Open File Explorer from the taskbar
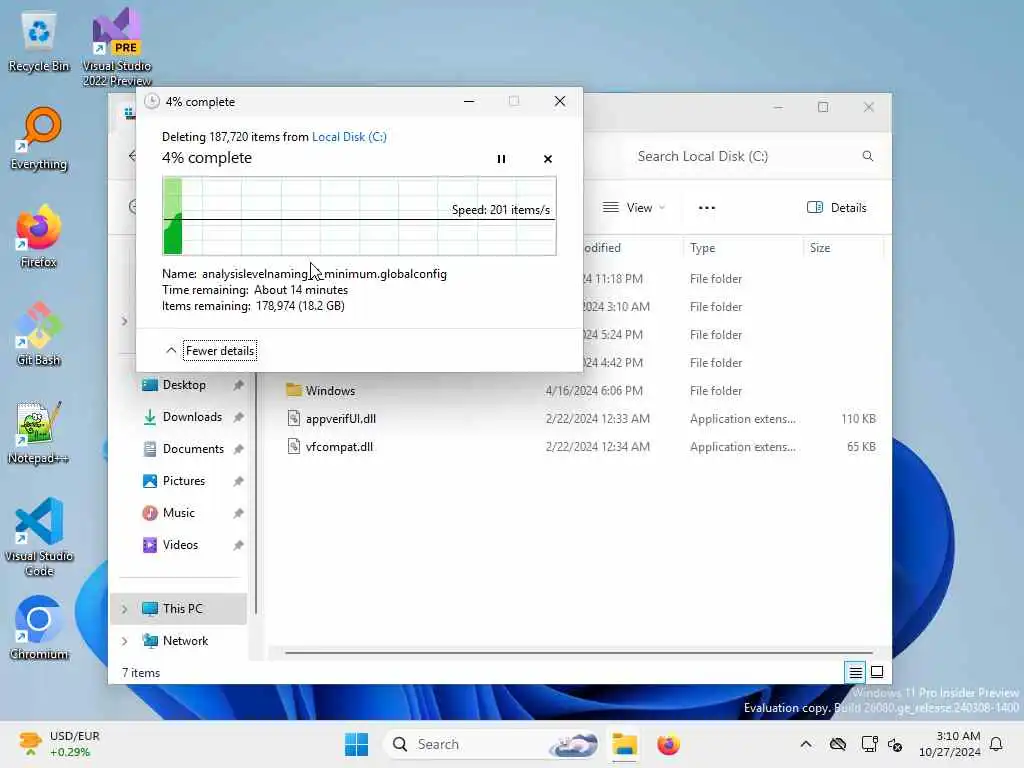 click(624, 744)
